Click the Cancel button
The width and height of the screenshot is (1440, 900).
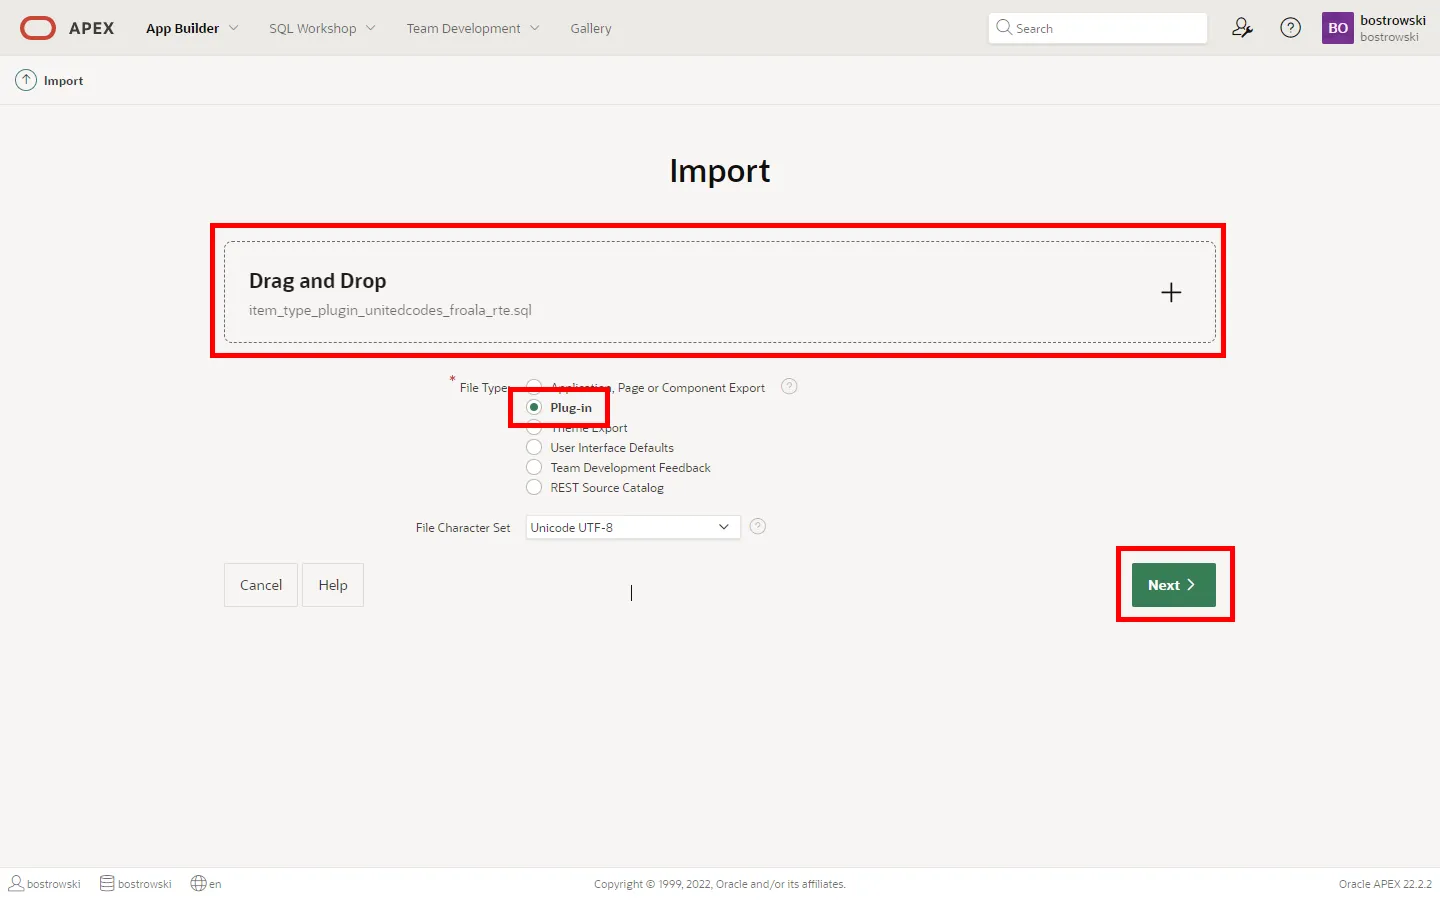pyautogui.click(x=260, y=585)
